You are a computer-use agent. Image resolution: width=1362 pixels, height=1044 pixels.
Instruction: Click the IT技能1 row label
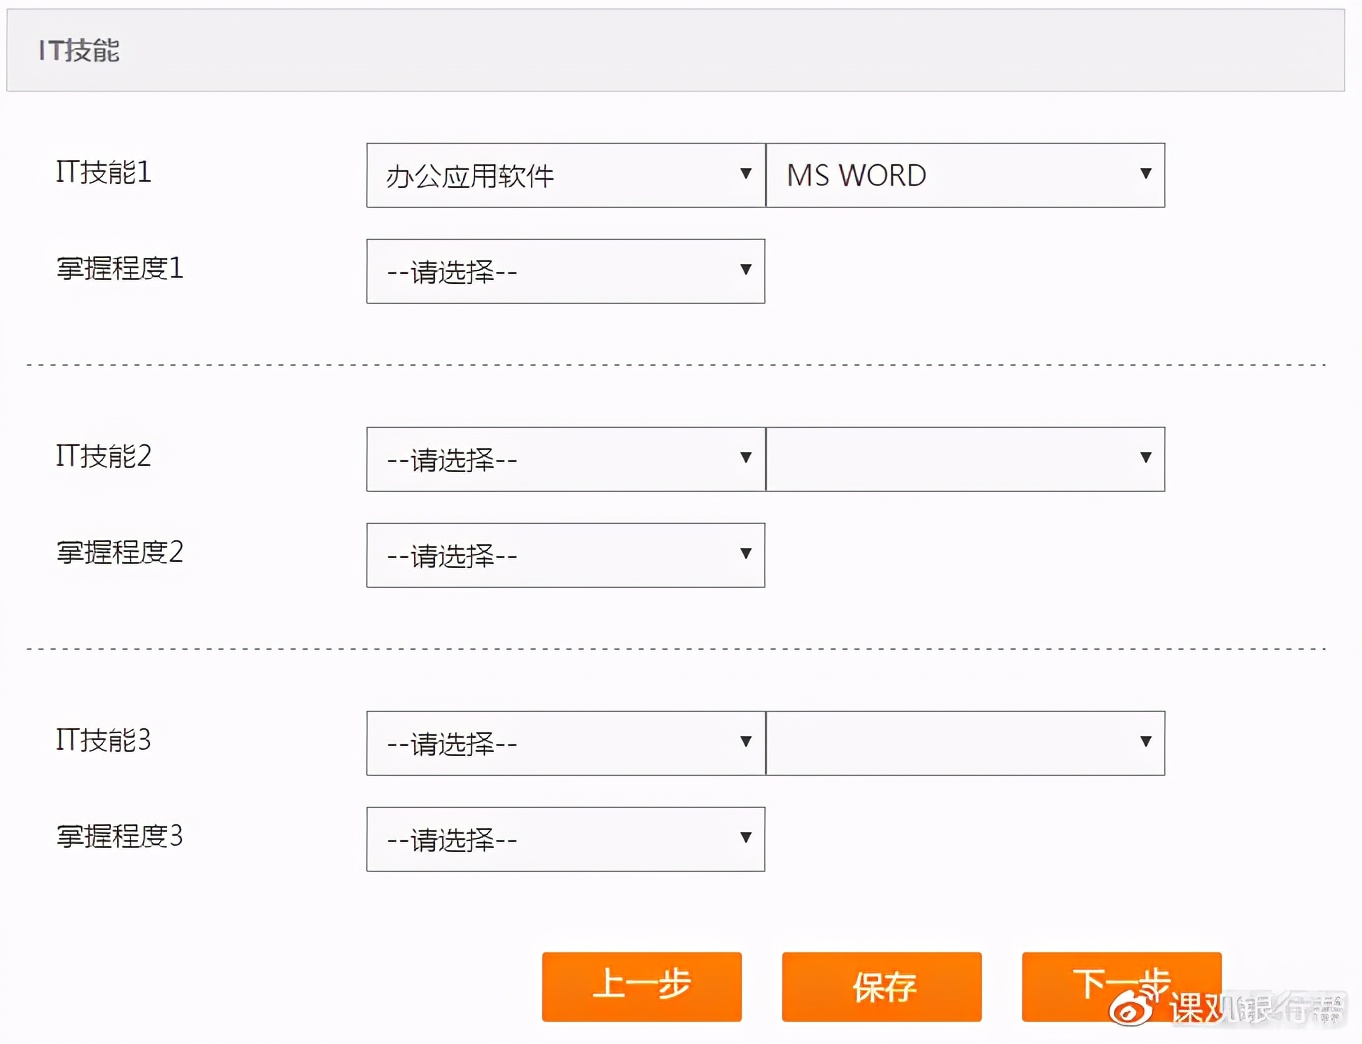click(103, 172)
